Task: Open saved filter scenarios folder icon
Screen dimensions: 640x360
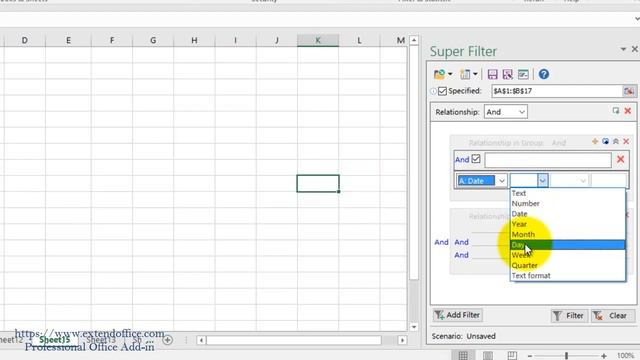Action: [x=440, y=74]
